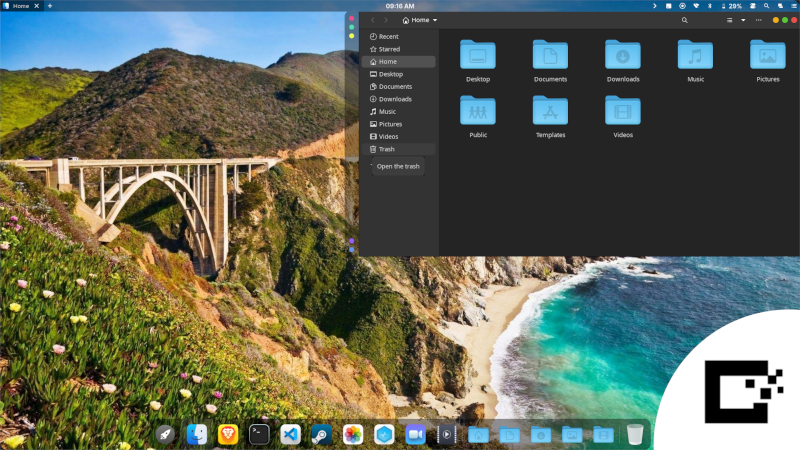Open the Downloads folder icon
The width and height of the screenshot is (800, 450).
[x=623, y=56]
